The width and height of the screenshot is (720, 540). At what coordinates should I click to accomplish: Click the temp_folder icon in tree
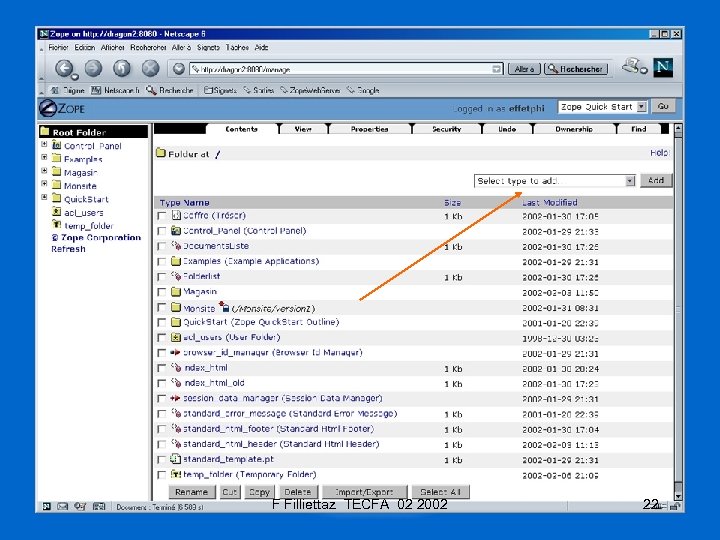tap(56, 225)
